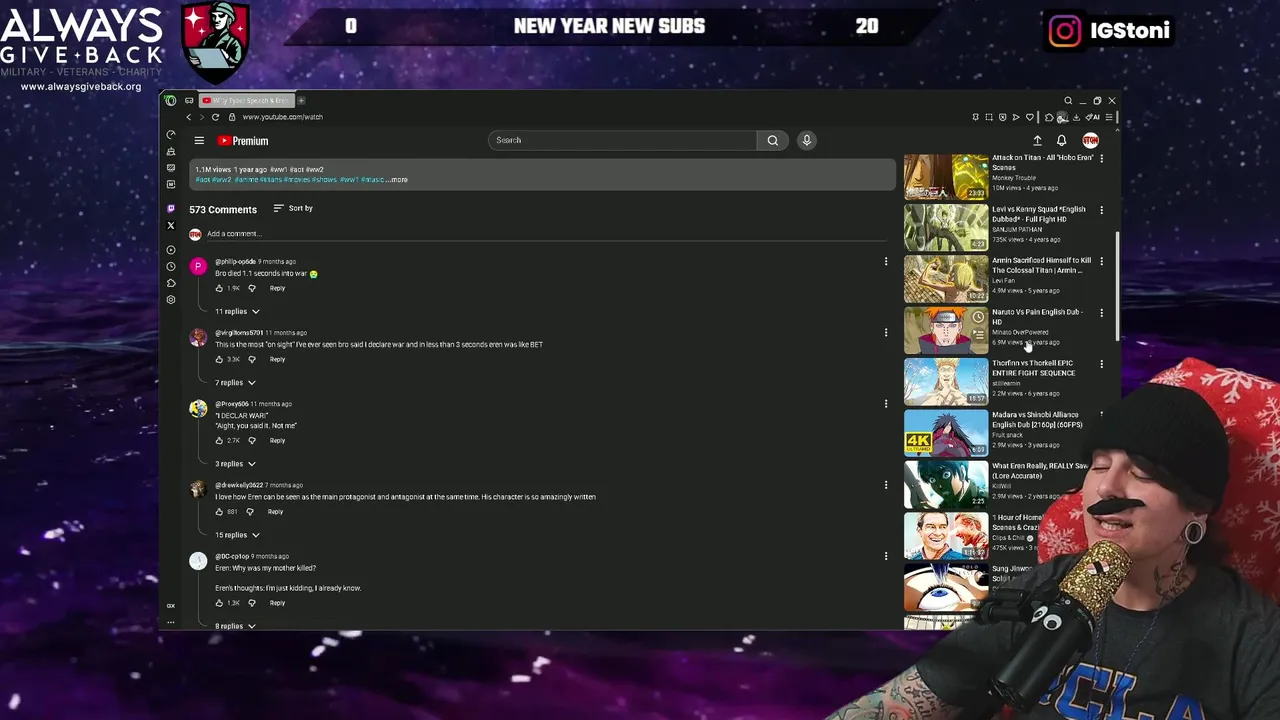Open options for 'Hobo Eren' video
Screen dimensions: 1280x720
tap(1101, 158)
